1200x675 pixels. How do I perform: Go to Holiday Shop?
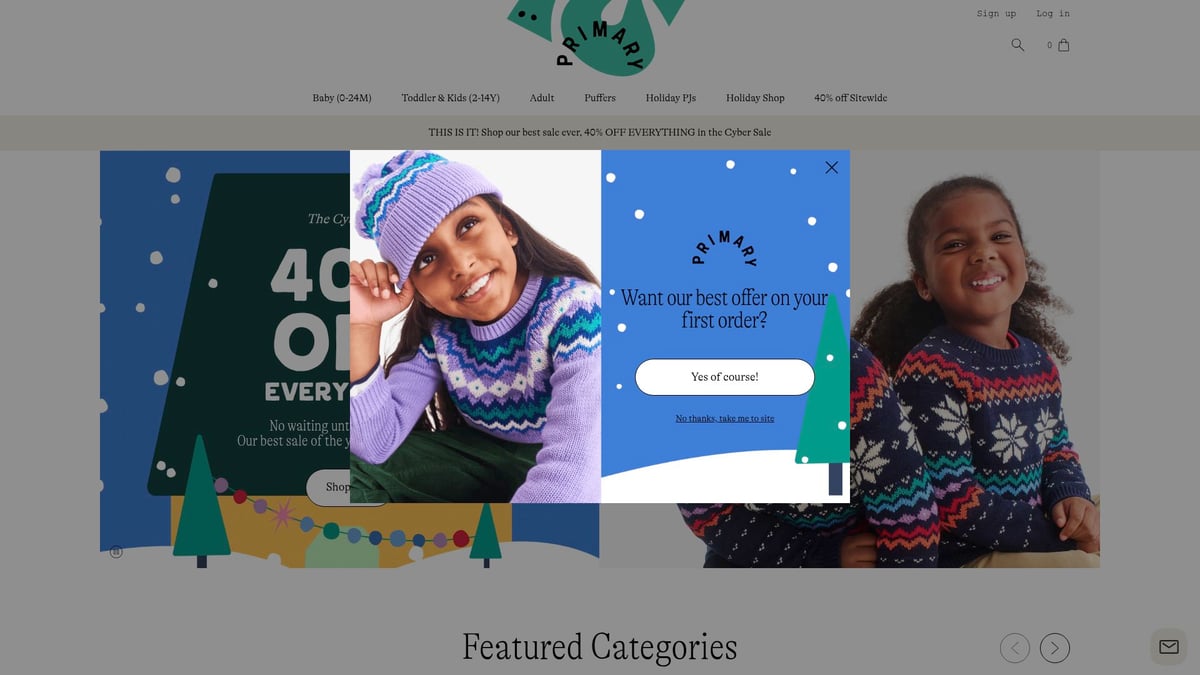pos(755,98)
